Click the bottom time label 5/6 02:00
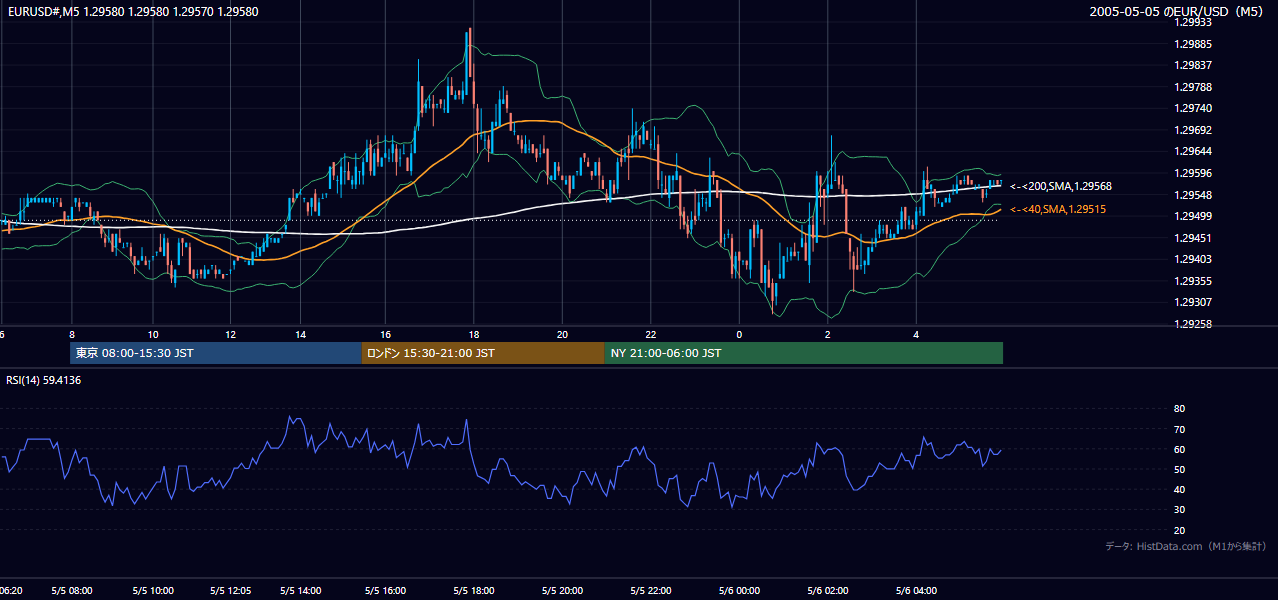This screenshot has height=600, width=1278. click(x=827, y=591)
